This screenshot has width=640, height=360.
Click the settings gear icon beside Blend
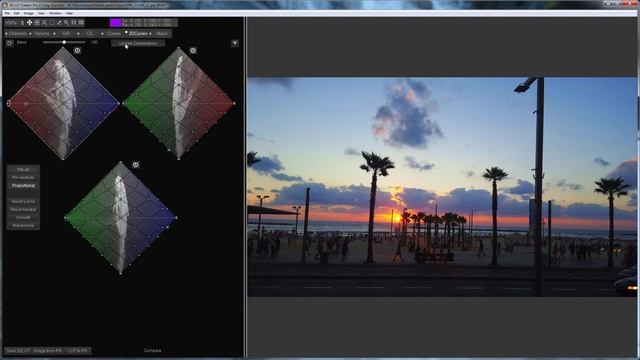click(9, 43)
